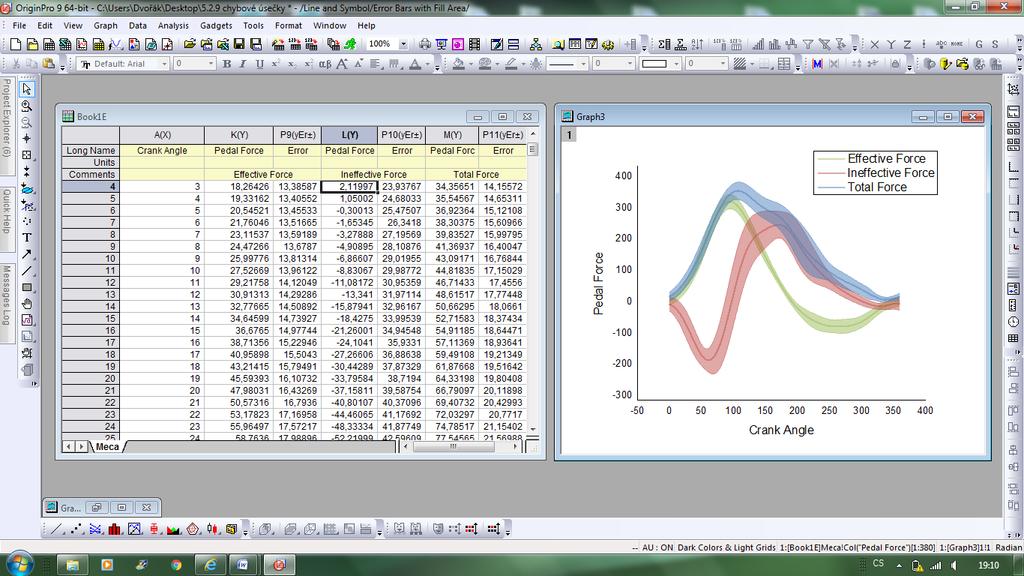Viewport: 1024px width, 576px height.
Task: Open the Default: Arial font dropdown
Action: coord(165,64)
